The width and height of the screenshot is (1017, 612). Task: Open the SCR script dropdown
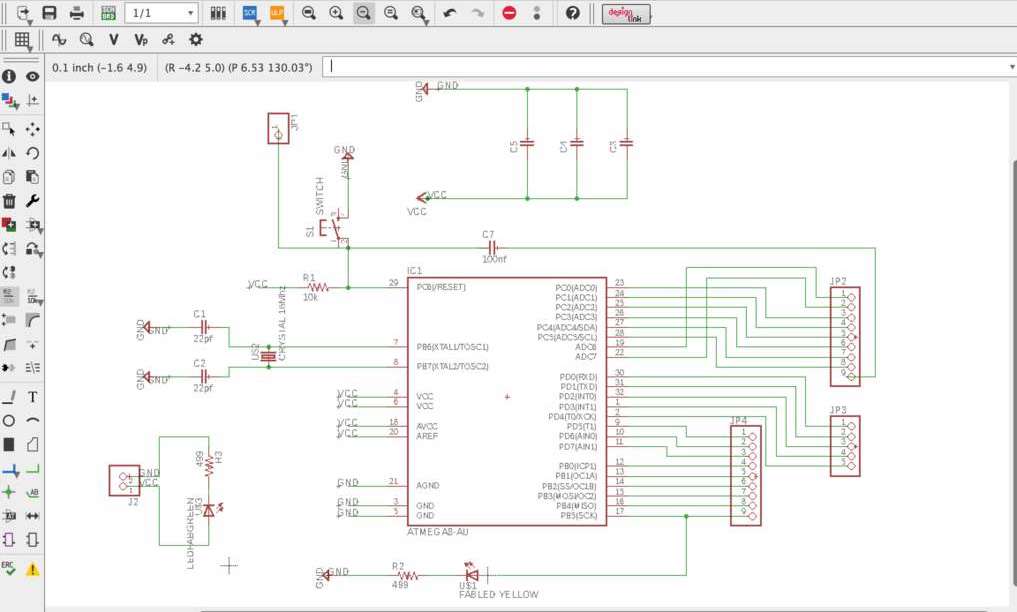pyautogui.click(x=250, y=13)
